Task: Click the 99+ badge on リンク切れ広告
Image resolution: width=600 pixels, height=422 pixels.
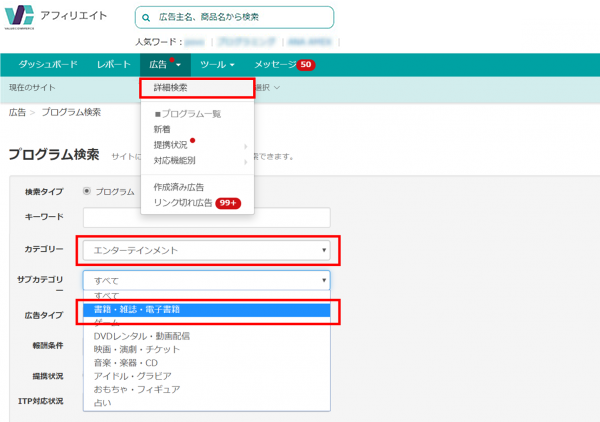Action: [x=228, y=203]
